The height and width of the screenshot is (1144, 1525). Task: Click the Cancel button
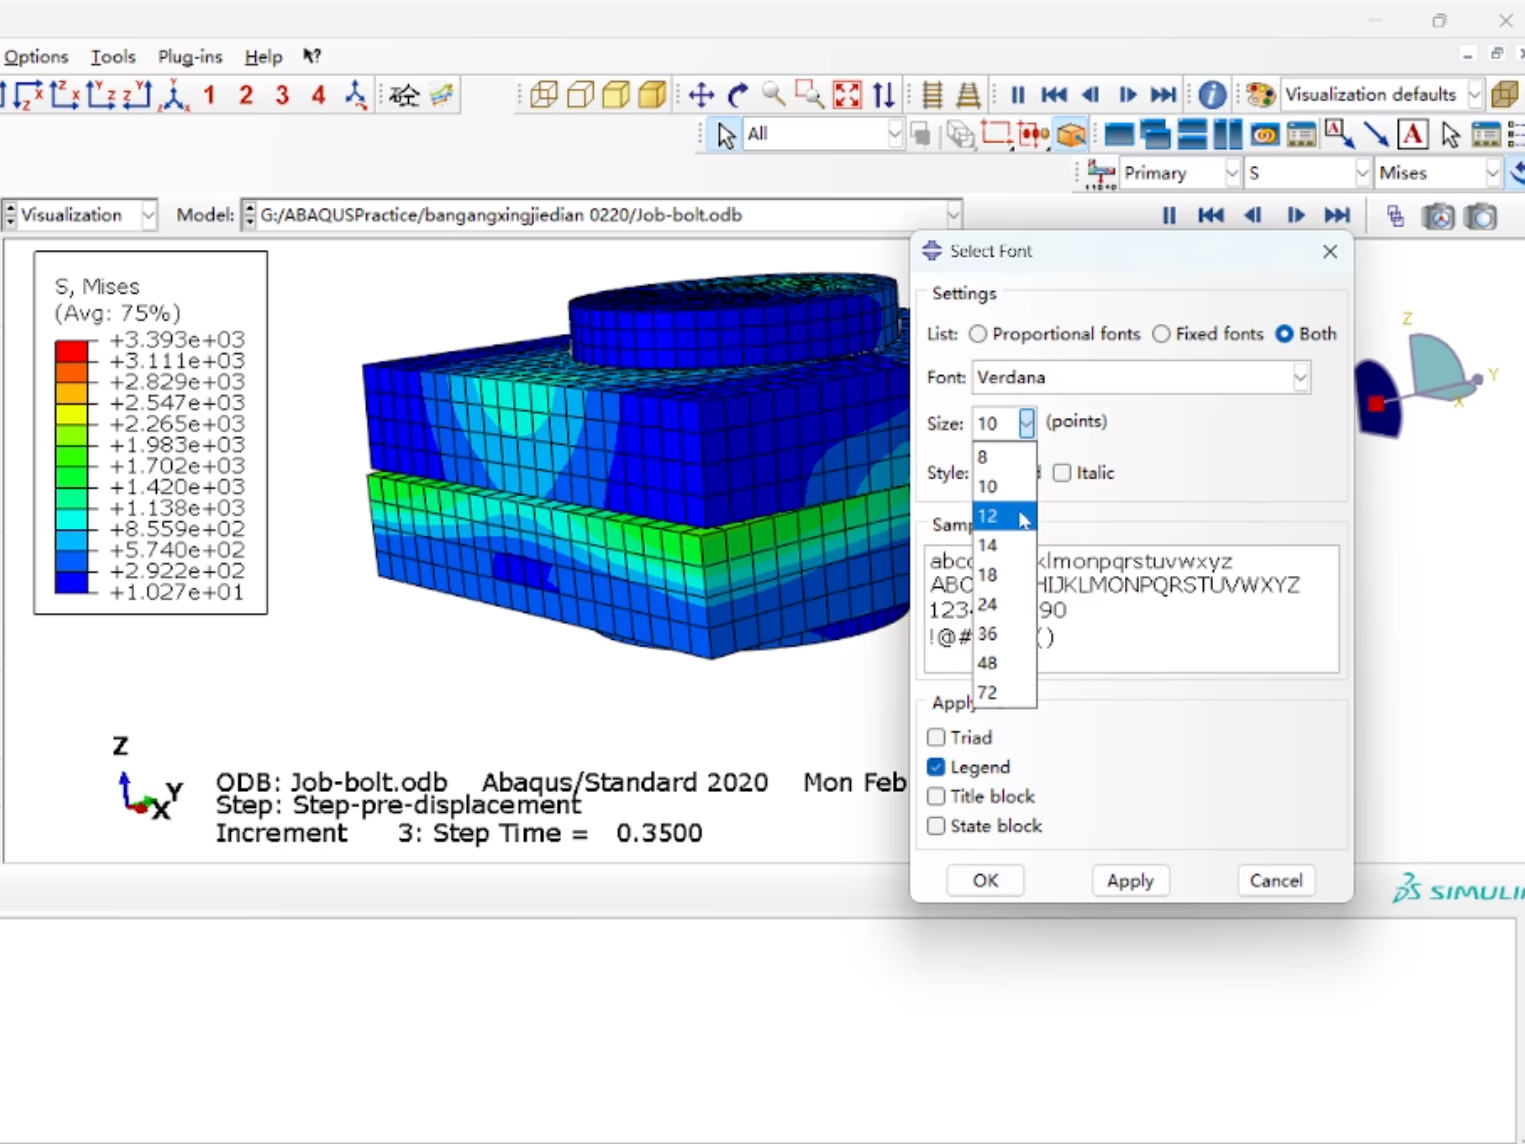[x=1276, y=881]
